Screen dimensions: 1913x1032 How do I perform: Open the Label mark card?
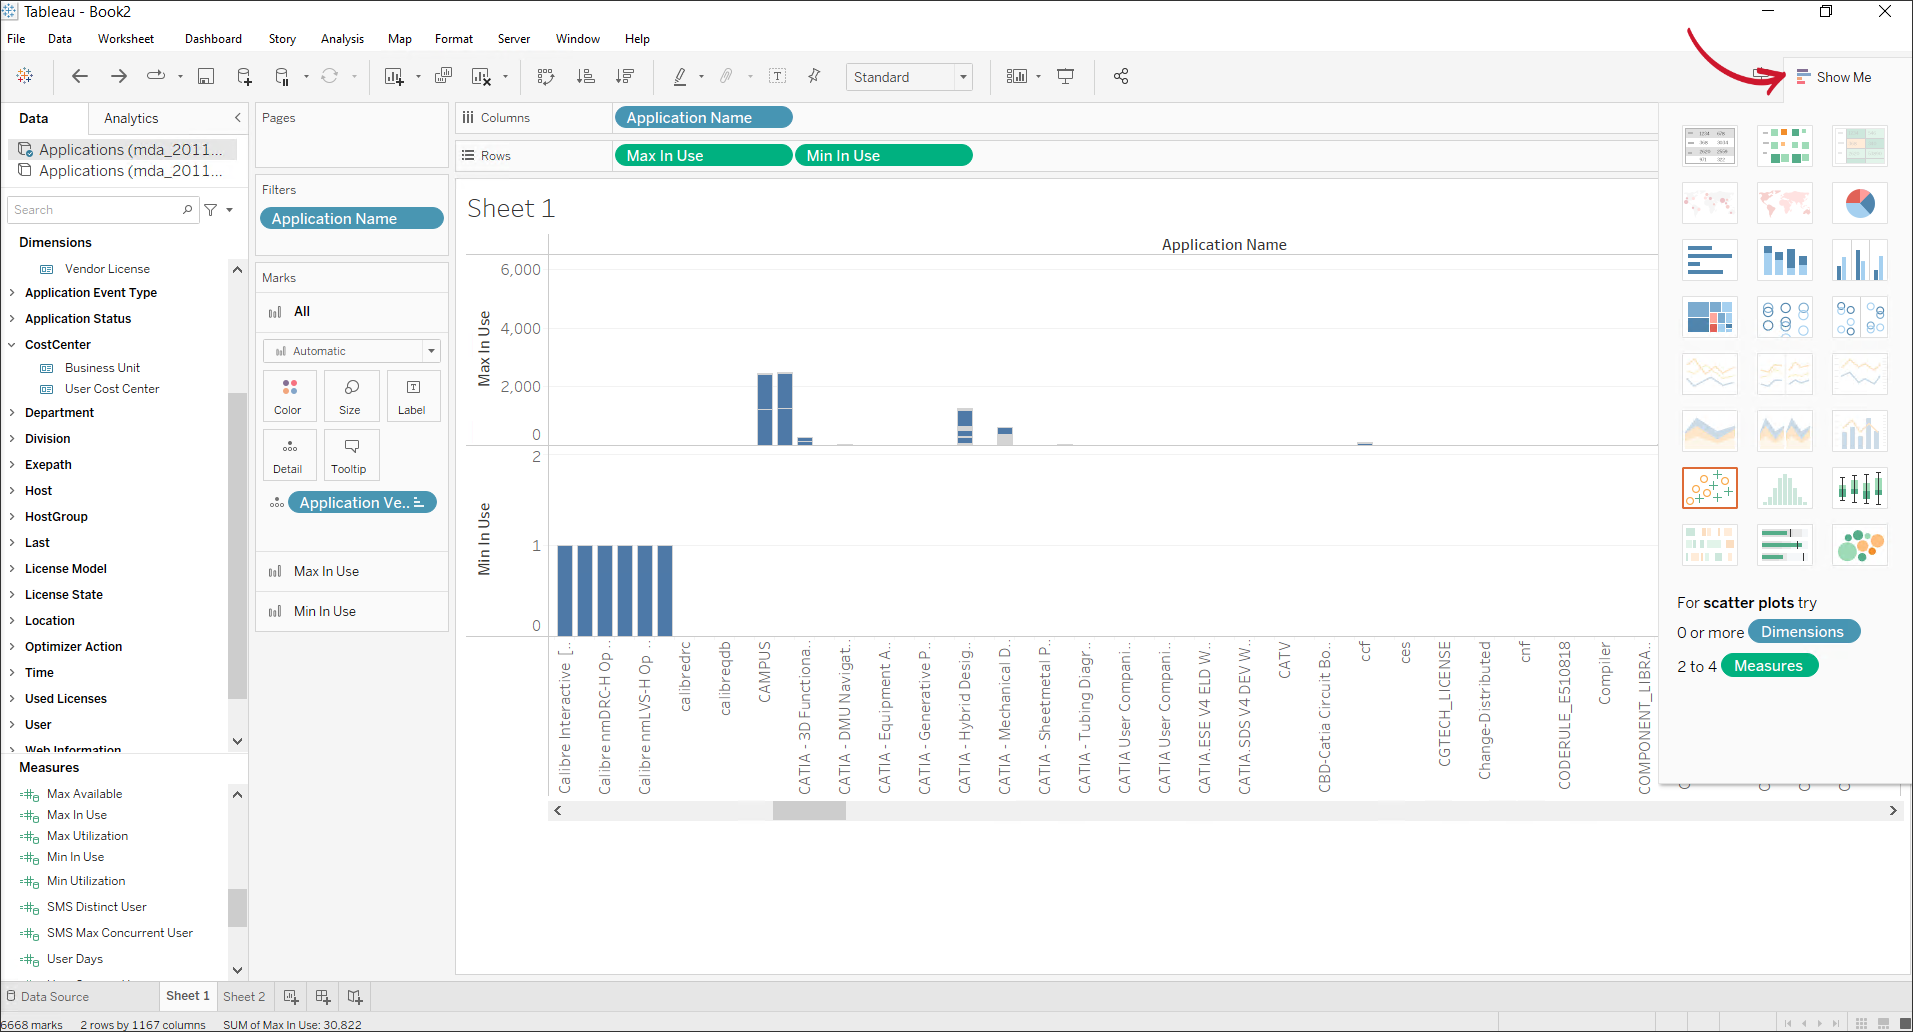coord(412,396)
